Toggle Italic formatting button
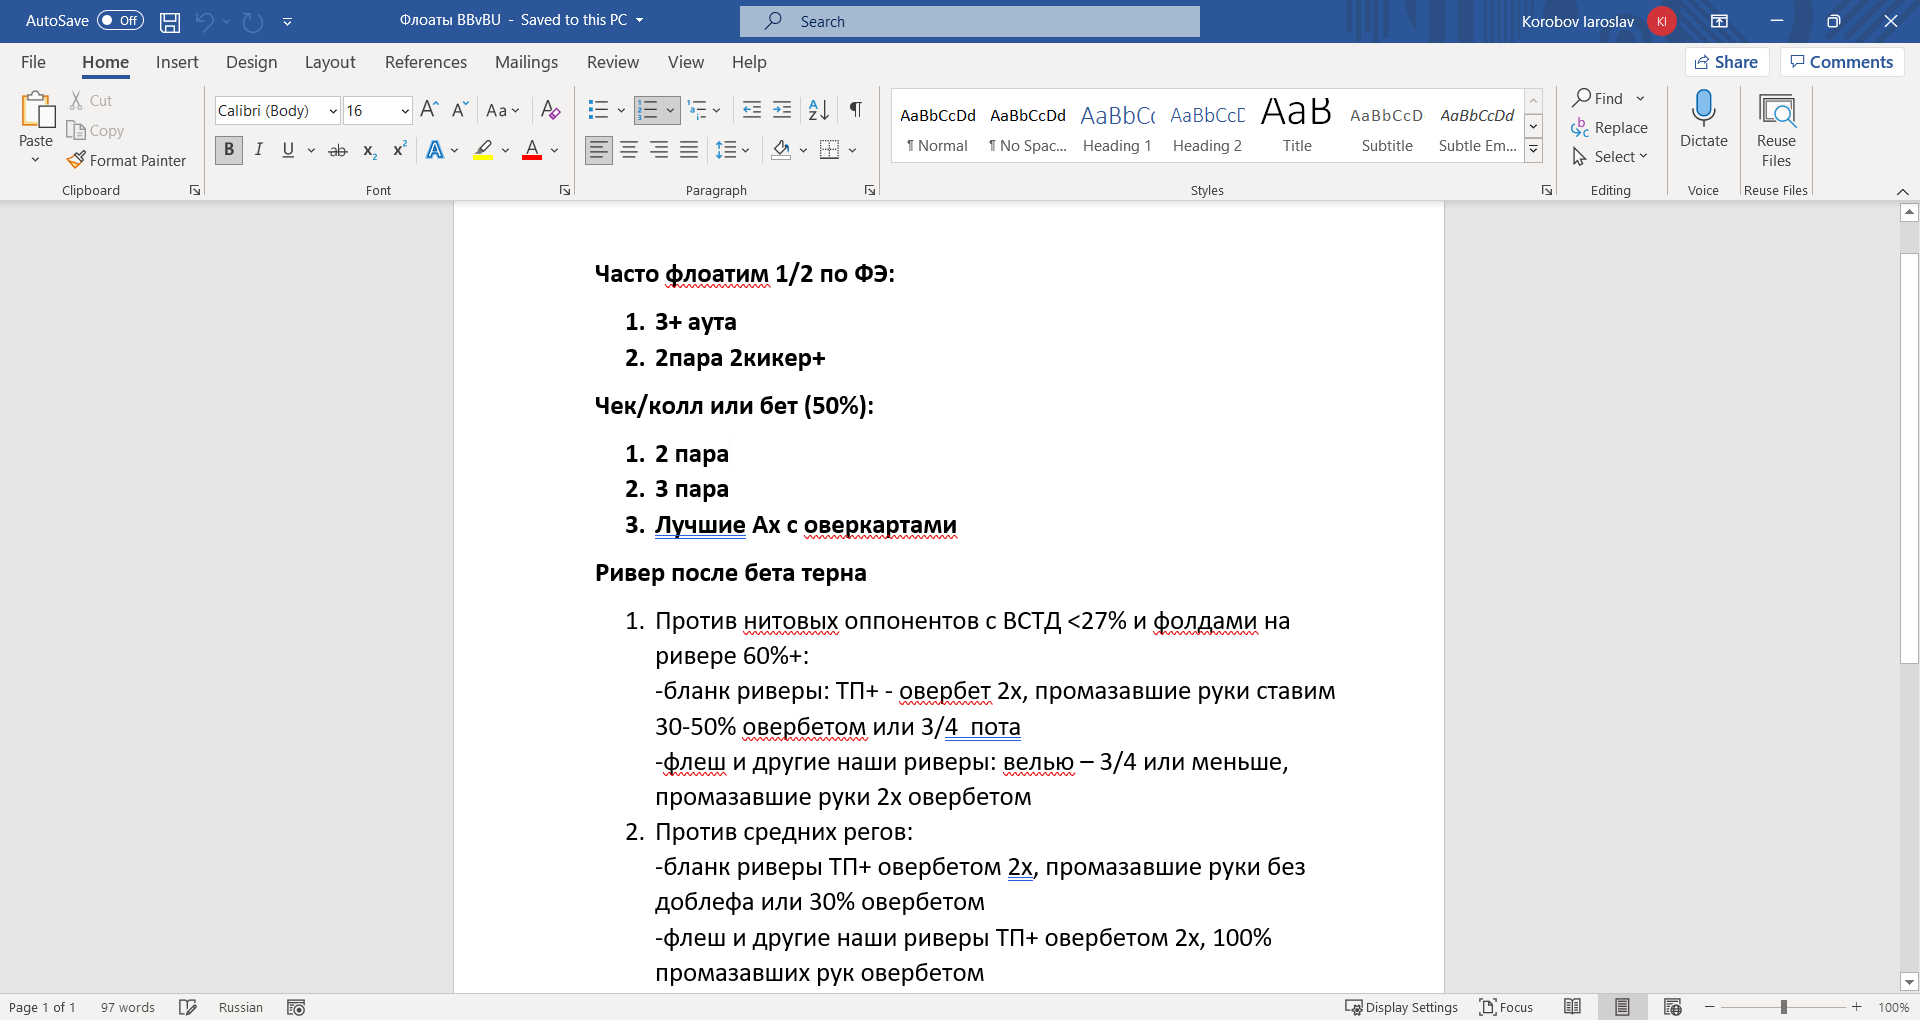The height and width of the screenshot is (1020, 1920). [259, 150]
